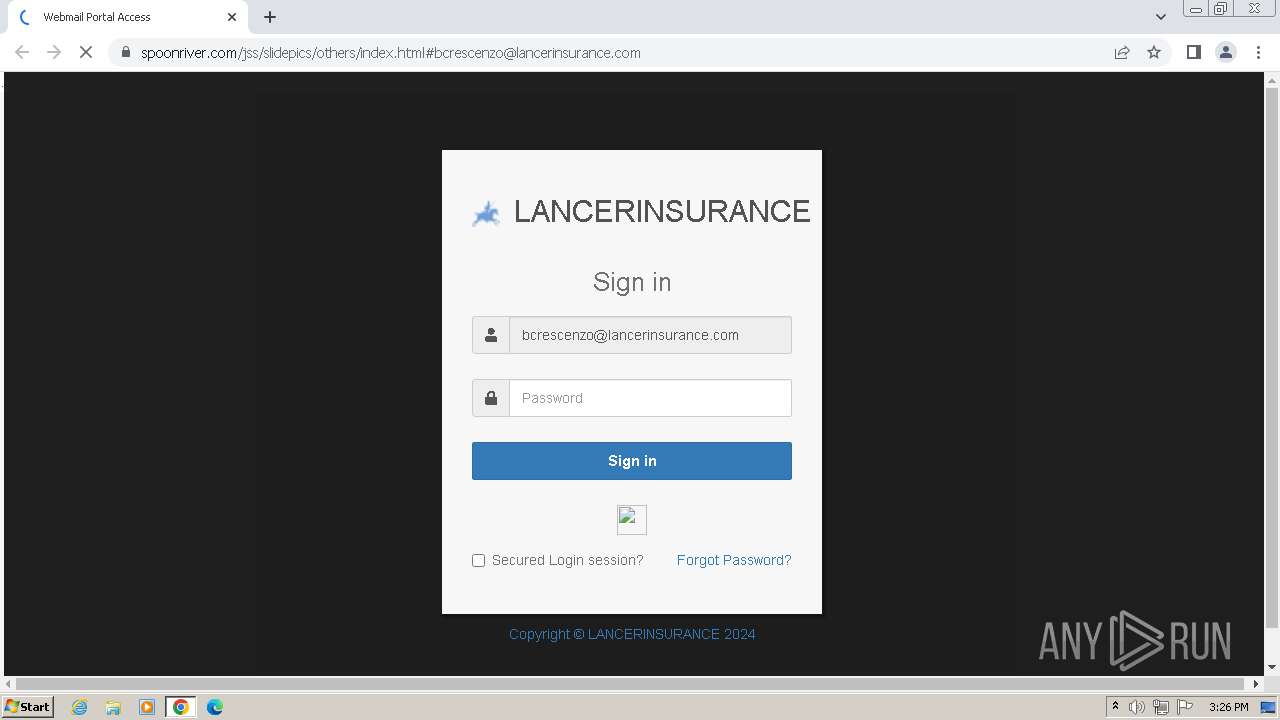Screen dimensions: 1280x720
Task: Go forward to the next page
Action: point(54,53)
